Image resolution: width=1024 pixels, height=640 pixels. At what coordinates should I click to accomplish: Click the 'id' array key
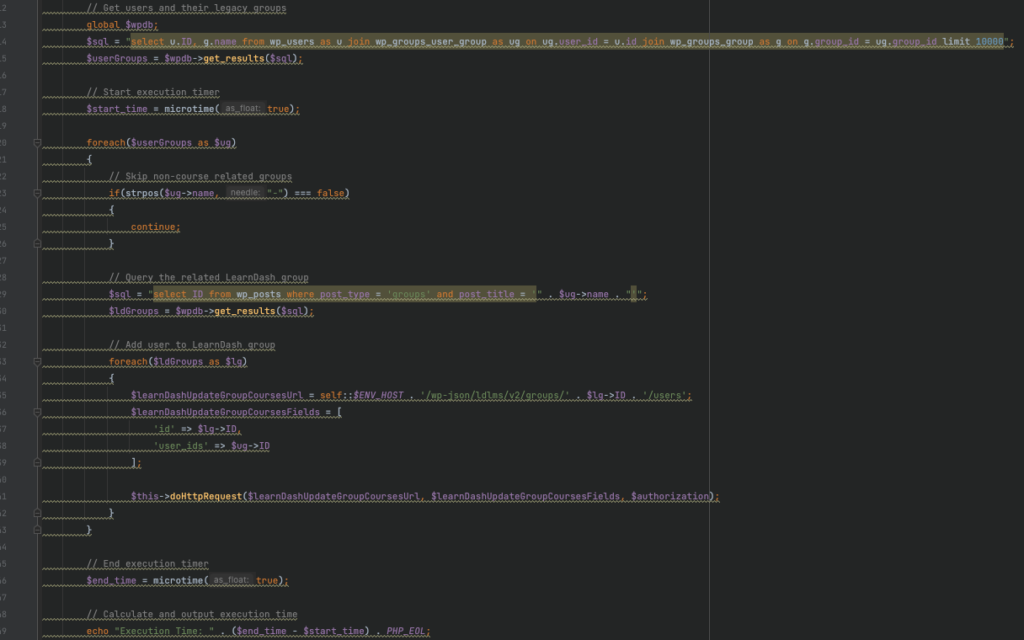(165, 429)
